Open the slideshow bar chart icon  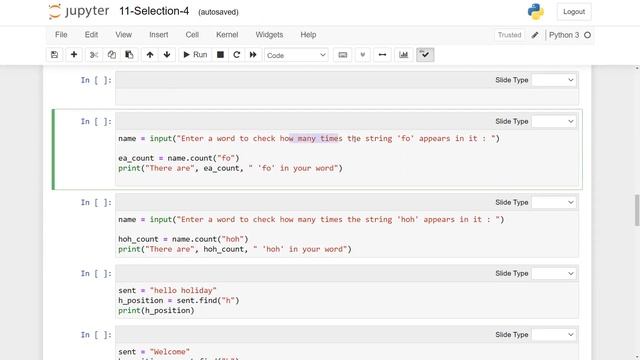point(404,55)
